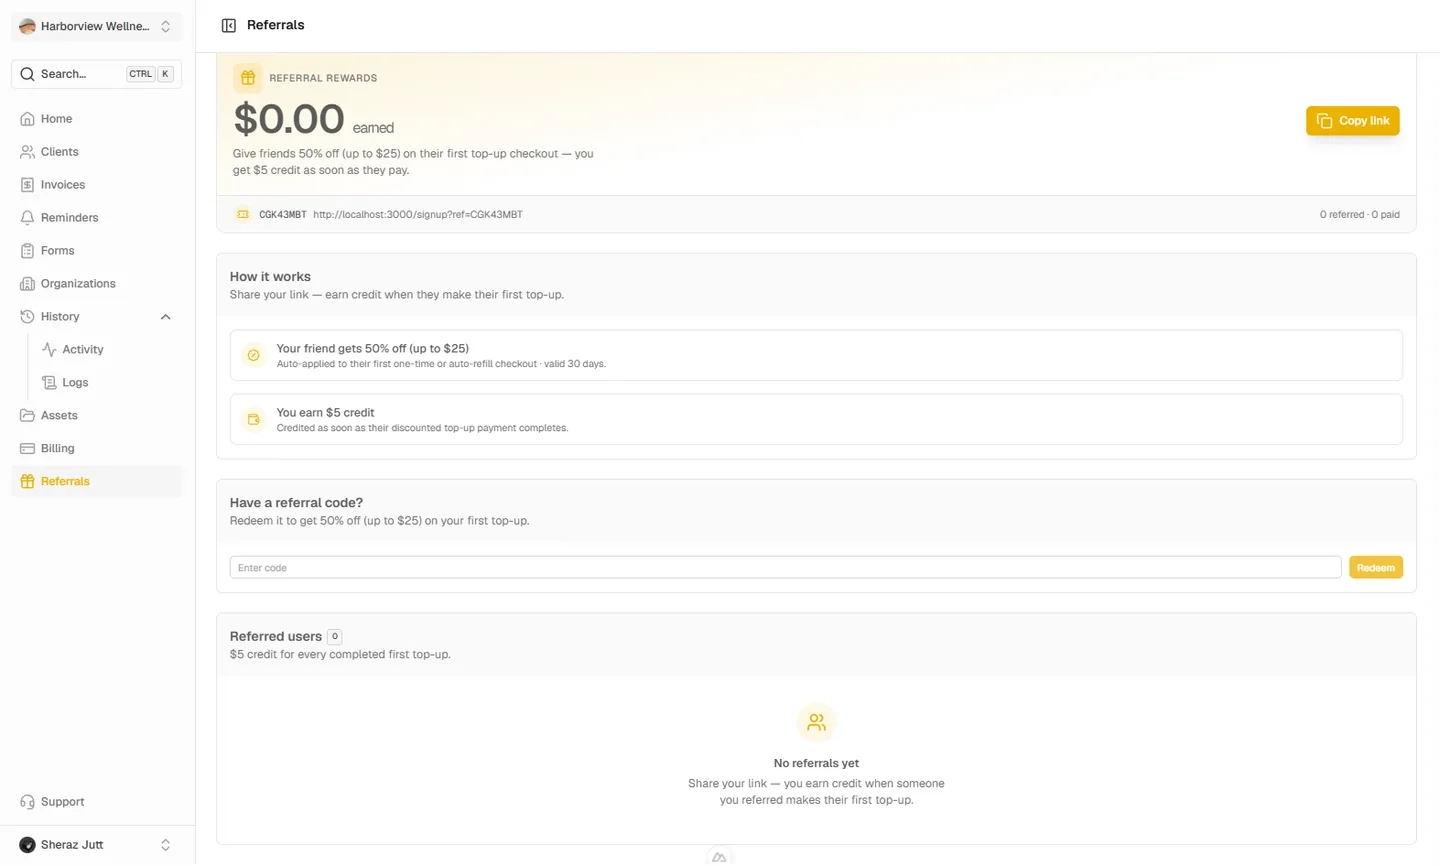Open the Harborview Wellness workspace switcher
The width and height of the screenshot is (1440, 866).
(96, 26)
